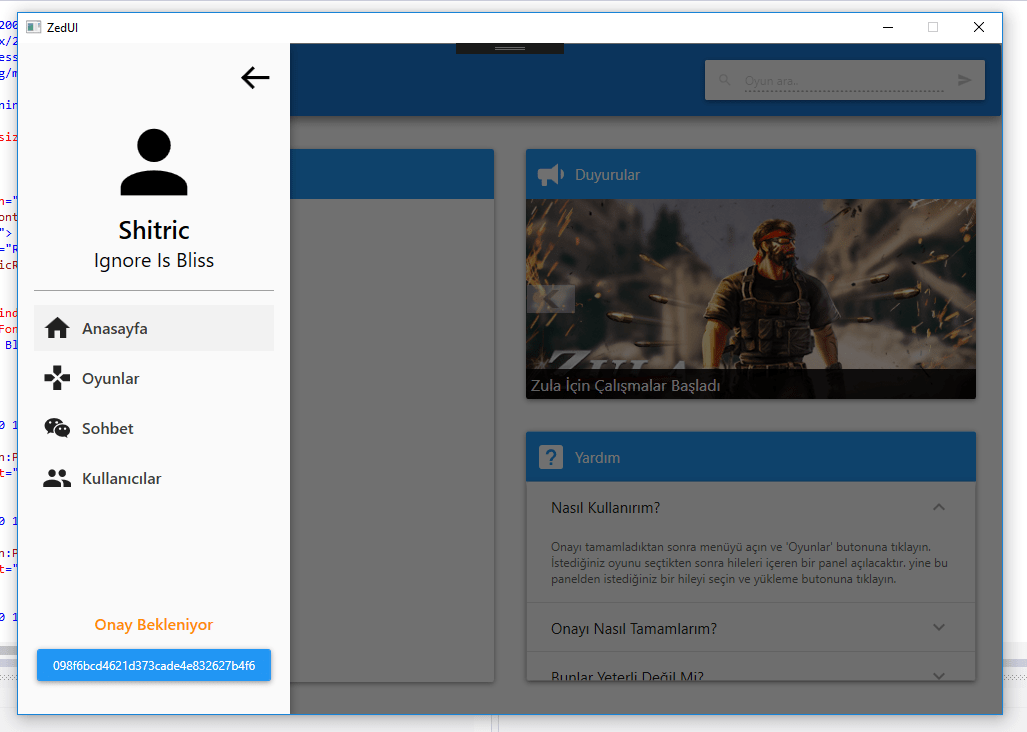Screen dimensions: 1027x732
Task: Expand the 'Onayı Nasıl Tamamlarım?' chevron
Action: click(x=939, y=627)
